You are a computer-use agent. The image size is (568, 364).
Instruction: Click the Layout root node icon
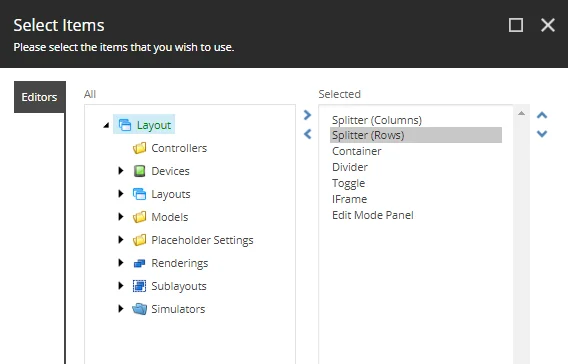[x=125, y=125]
